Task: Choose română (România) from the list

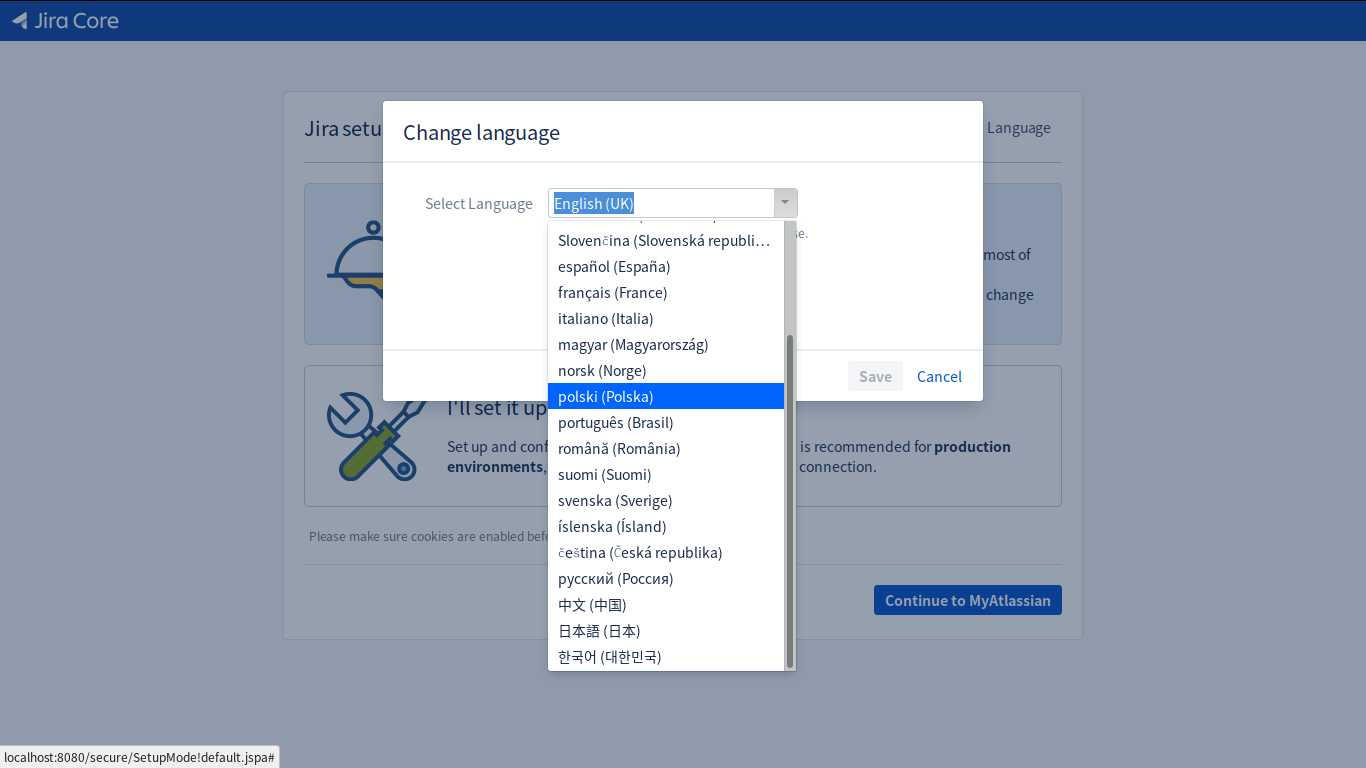Action: point(666,448)
